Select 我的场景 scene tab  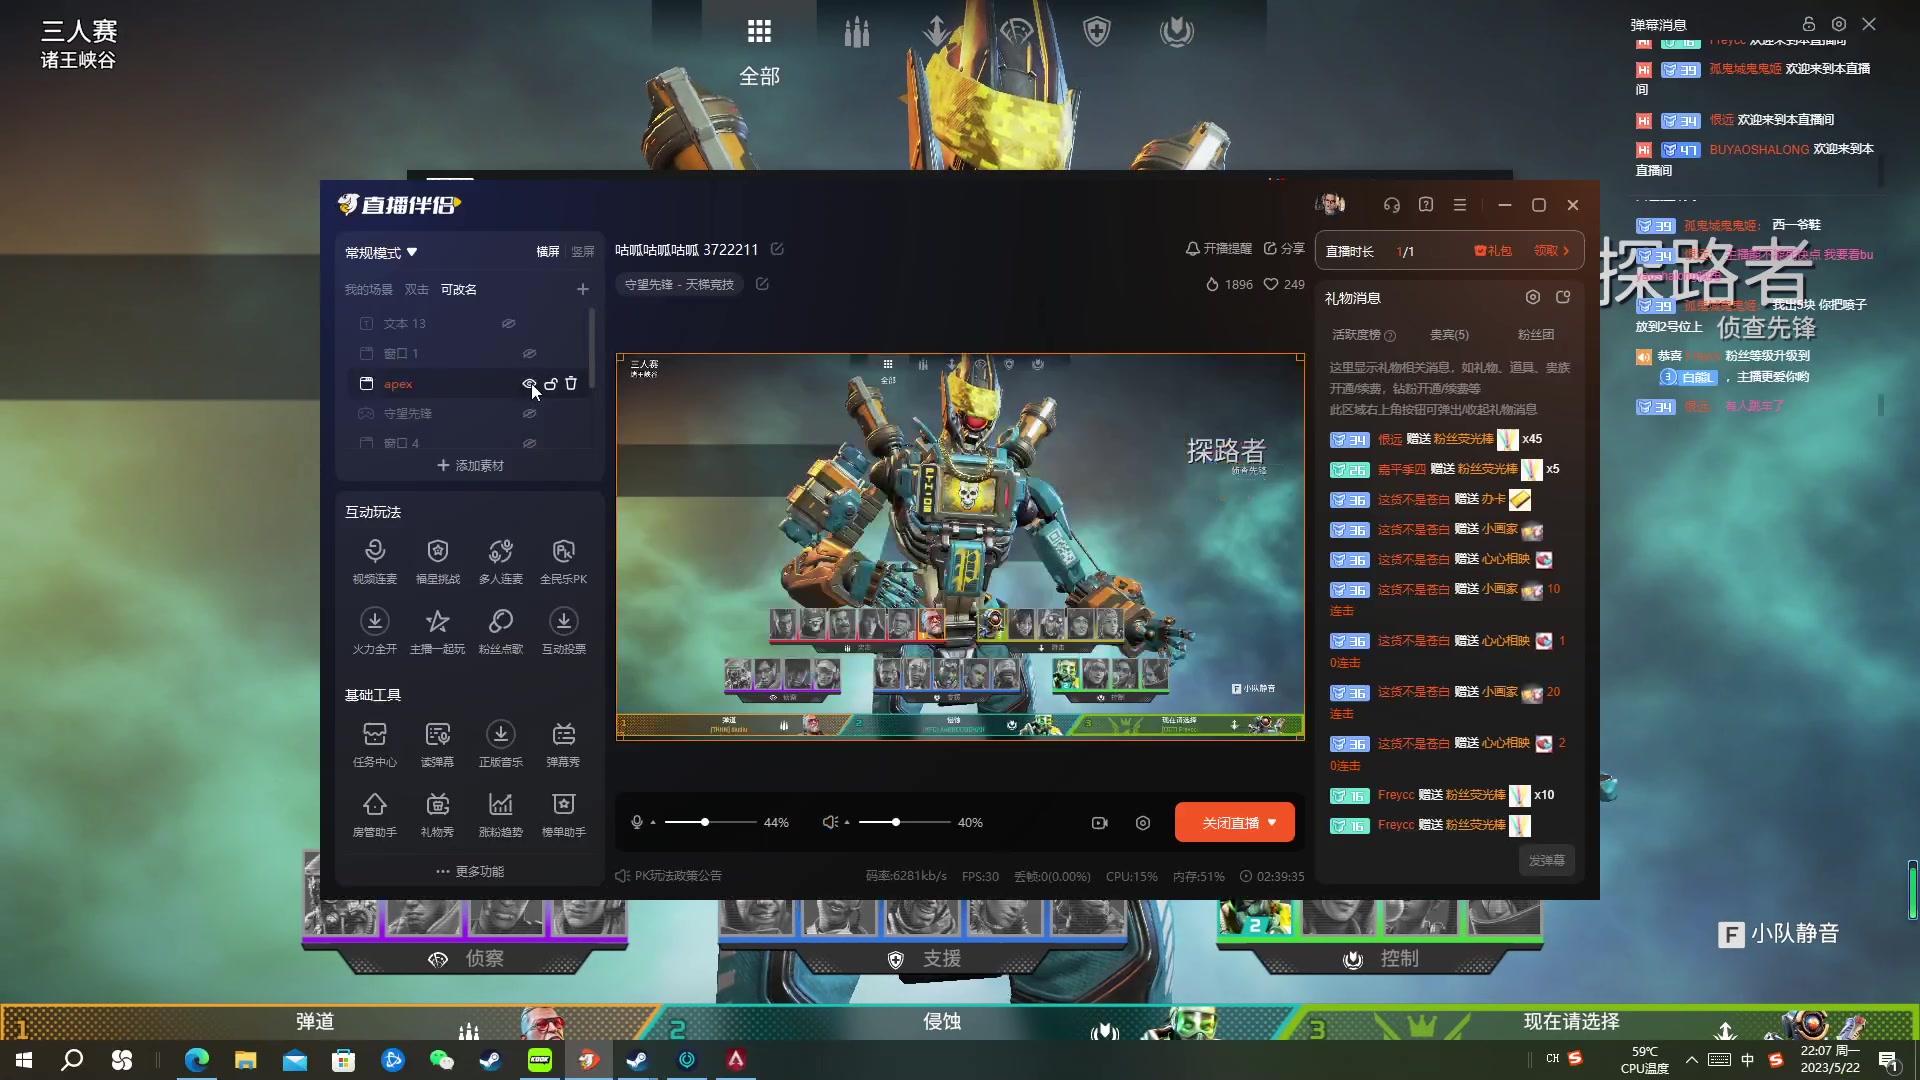click(x=369, y=289)
